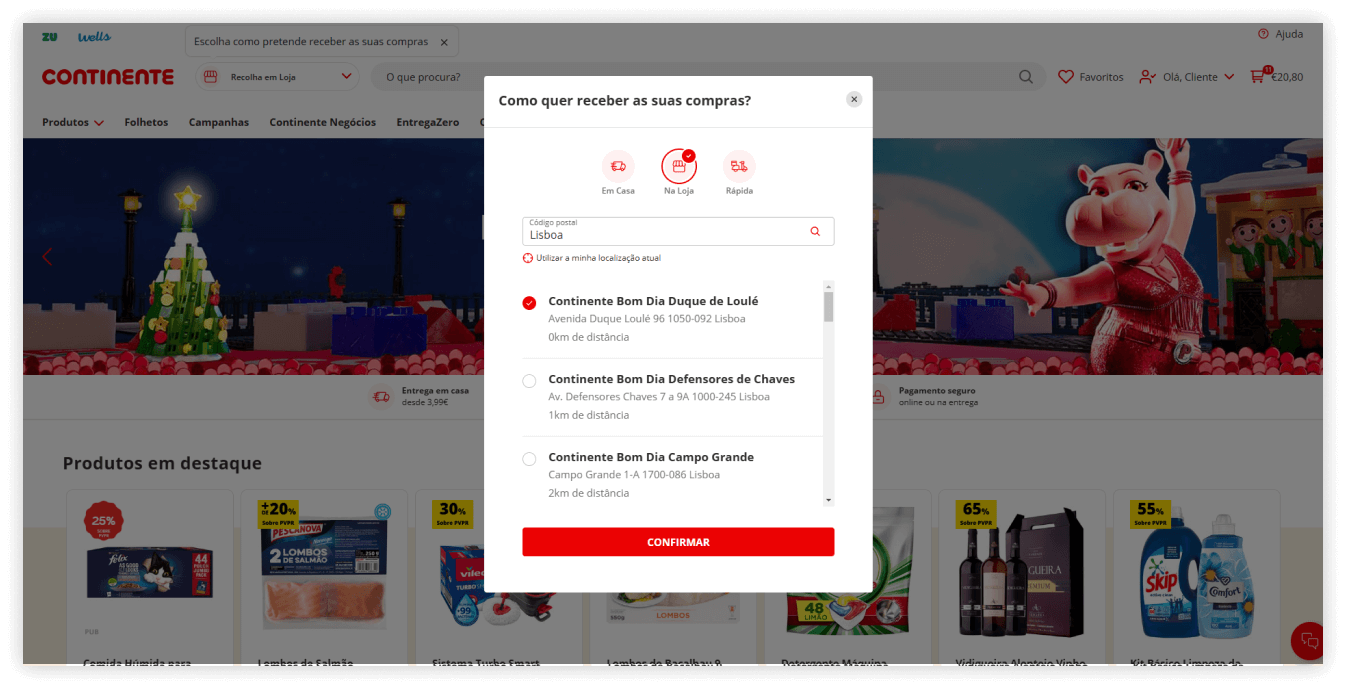1346x689 pixels.
Task: Go to Campanhas in navigation bar
Action: click(218, 122)
